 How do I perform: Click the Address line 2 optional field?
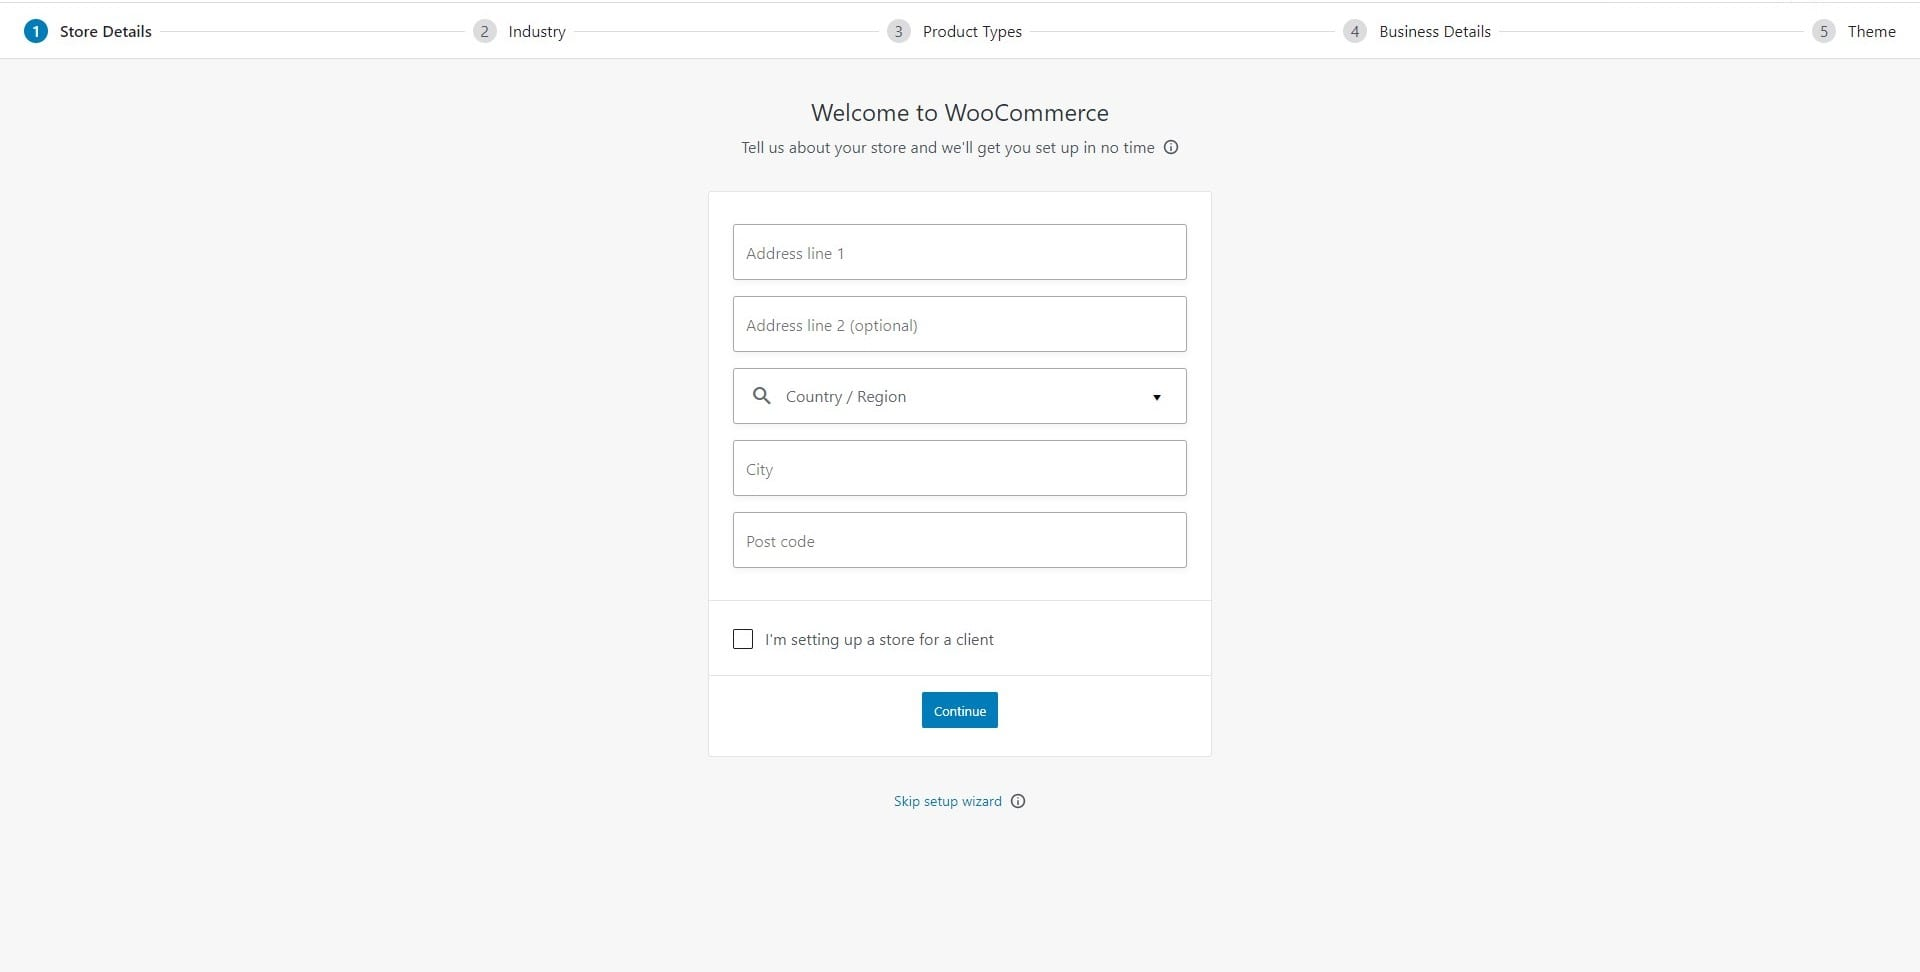point(959,324)
